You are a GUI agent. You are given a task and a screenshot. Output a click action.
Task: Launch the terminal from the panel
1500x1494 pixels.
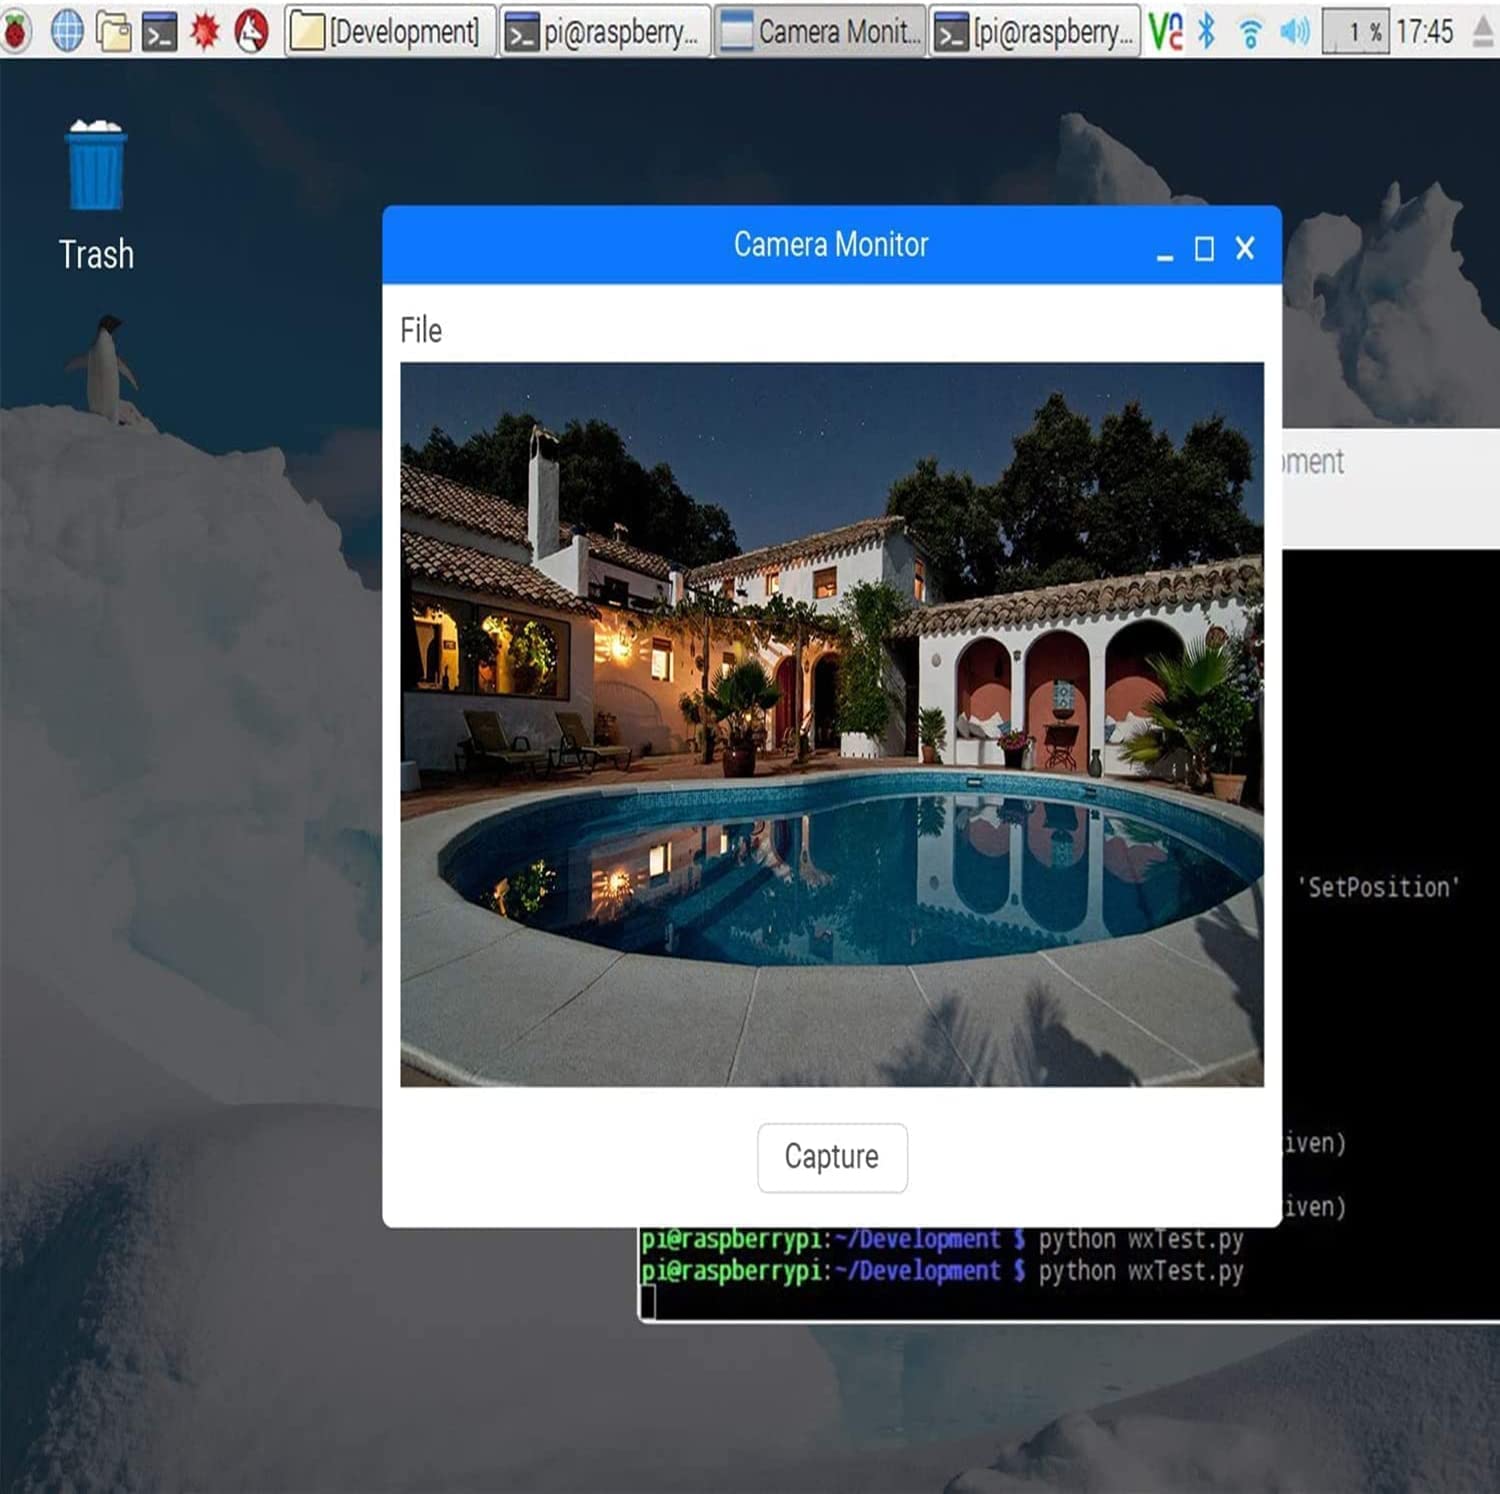tap(159, 32)
